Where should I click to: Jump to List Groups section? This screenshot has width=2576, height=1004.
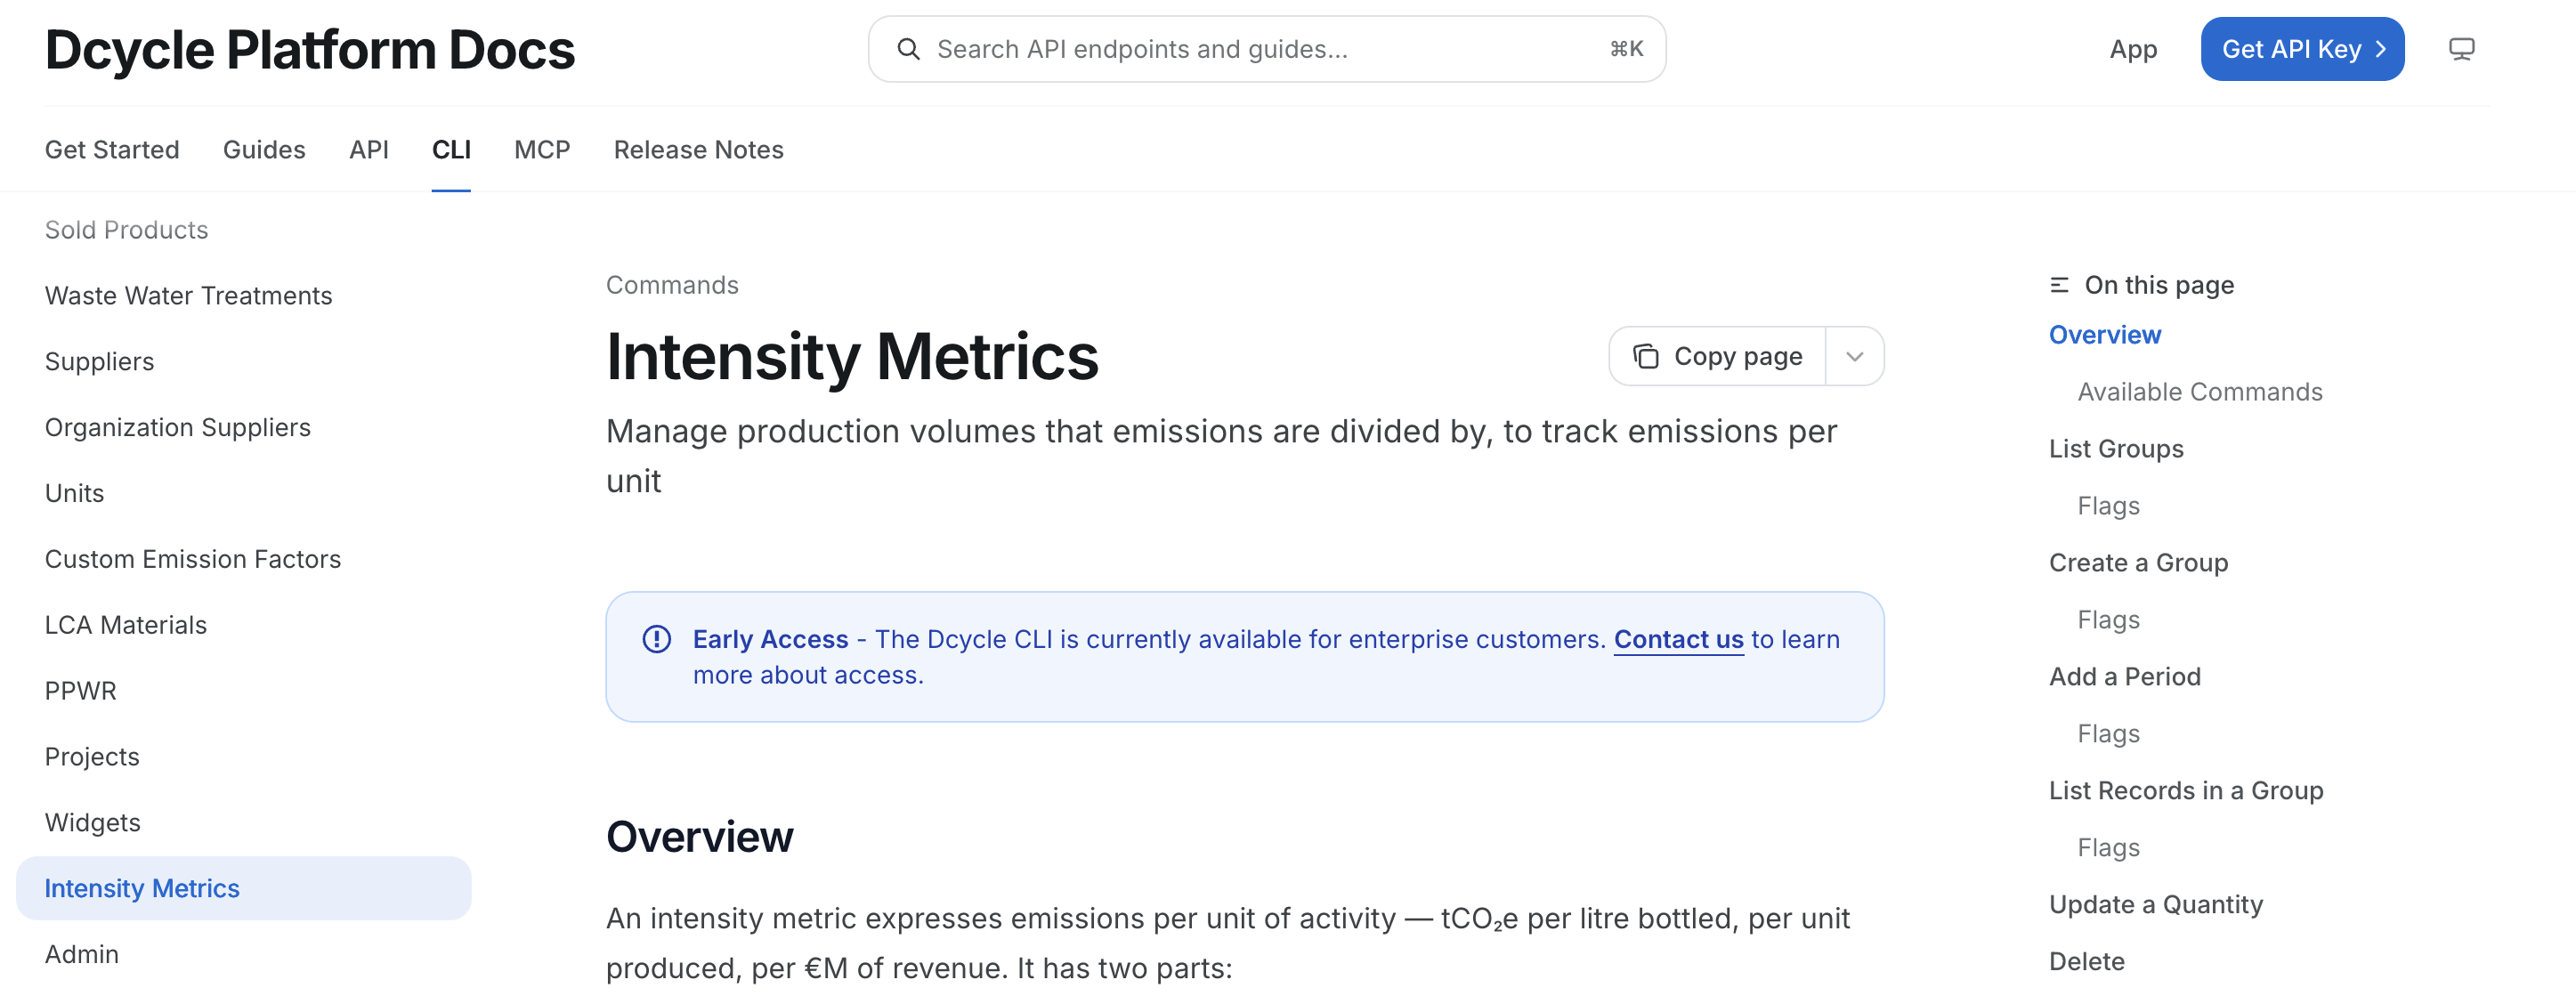click(x=2116, y=449)
